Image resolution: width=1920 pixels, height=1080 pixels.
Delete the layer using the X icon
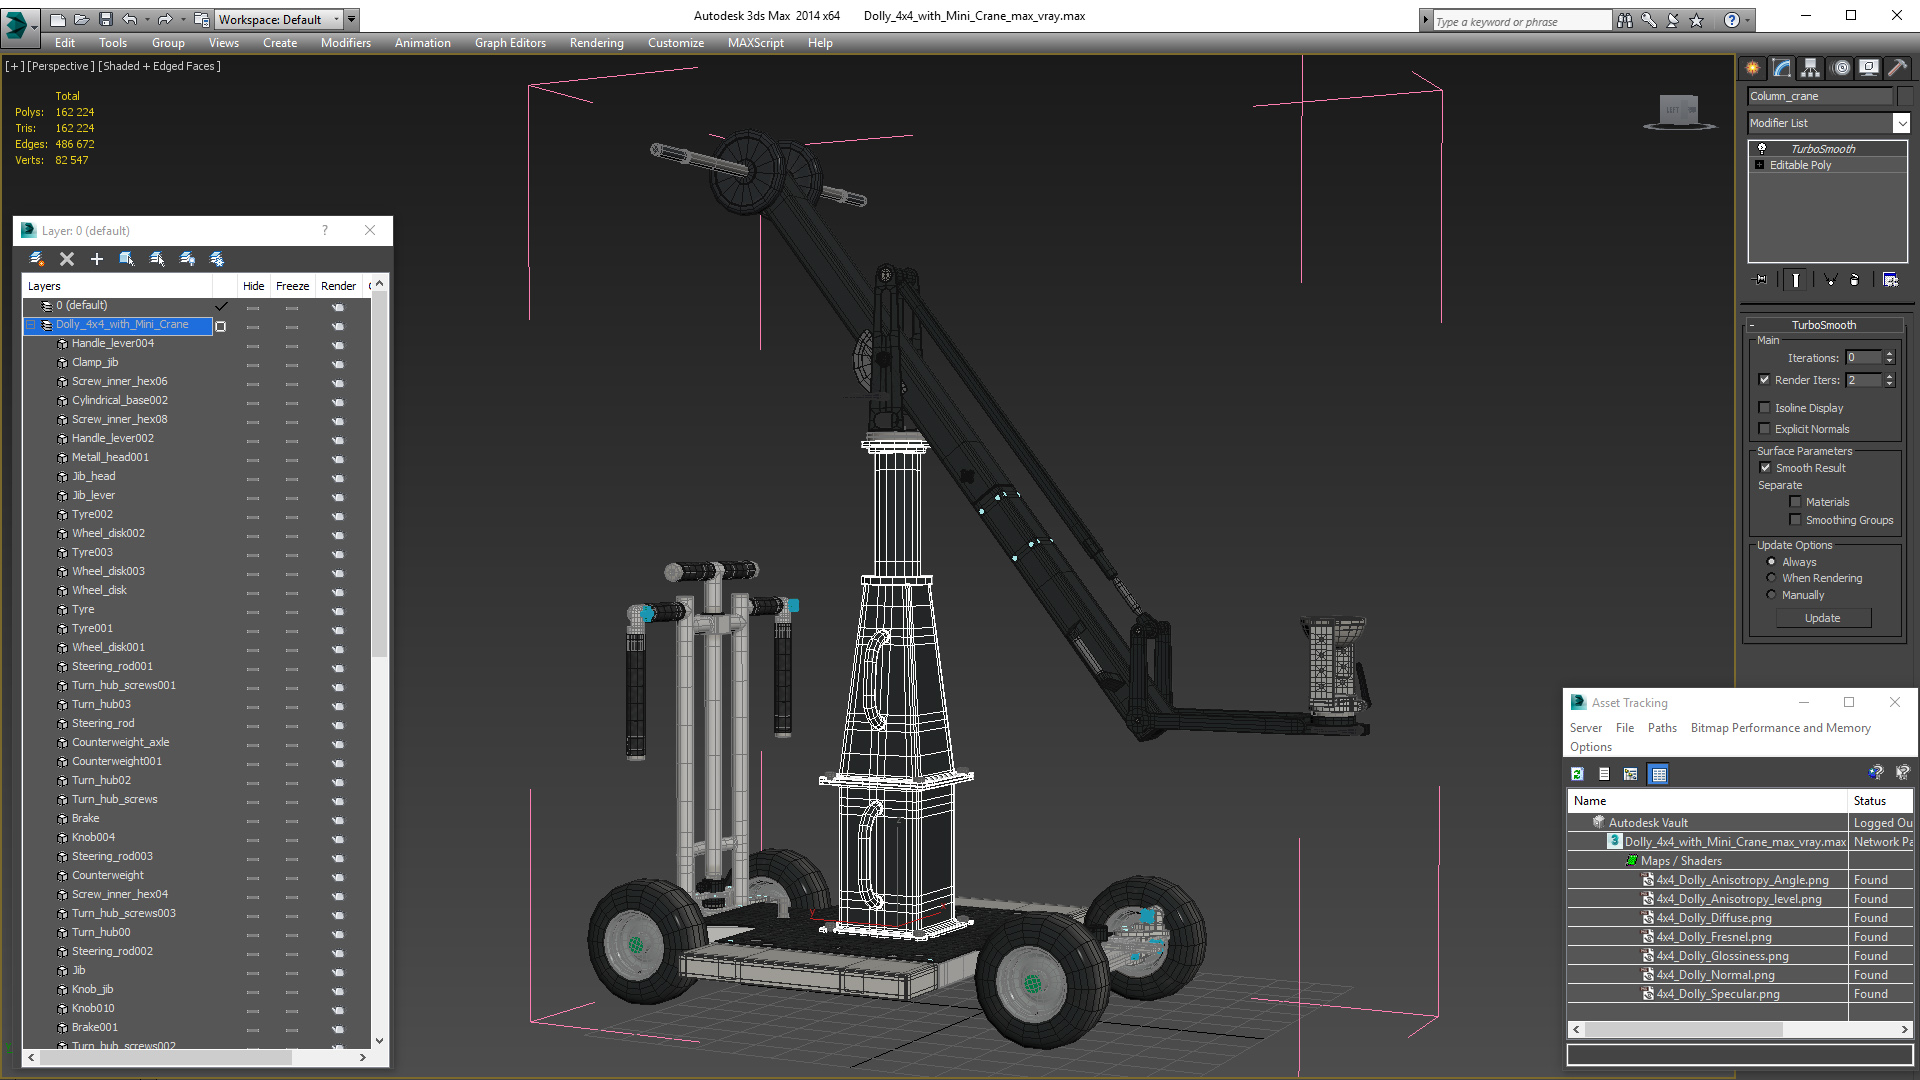pos(67,259)
